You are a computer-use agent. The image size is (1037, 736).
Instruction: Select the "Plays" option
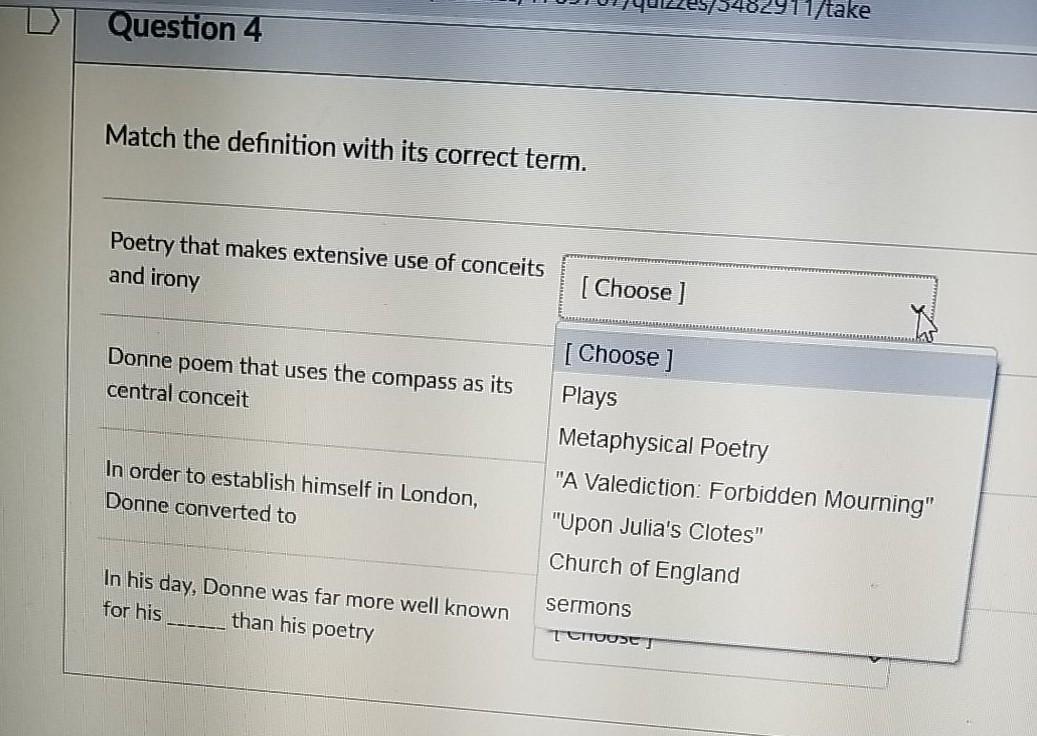[x=590, y=397]
